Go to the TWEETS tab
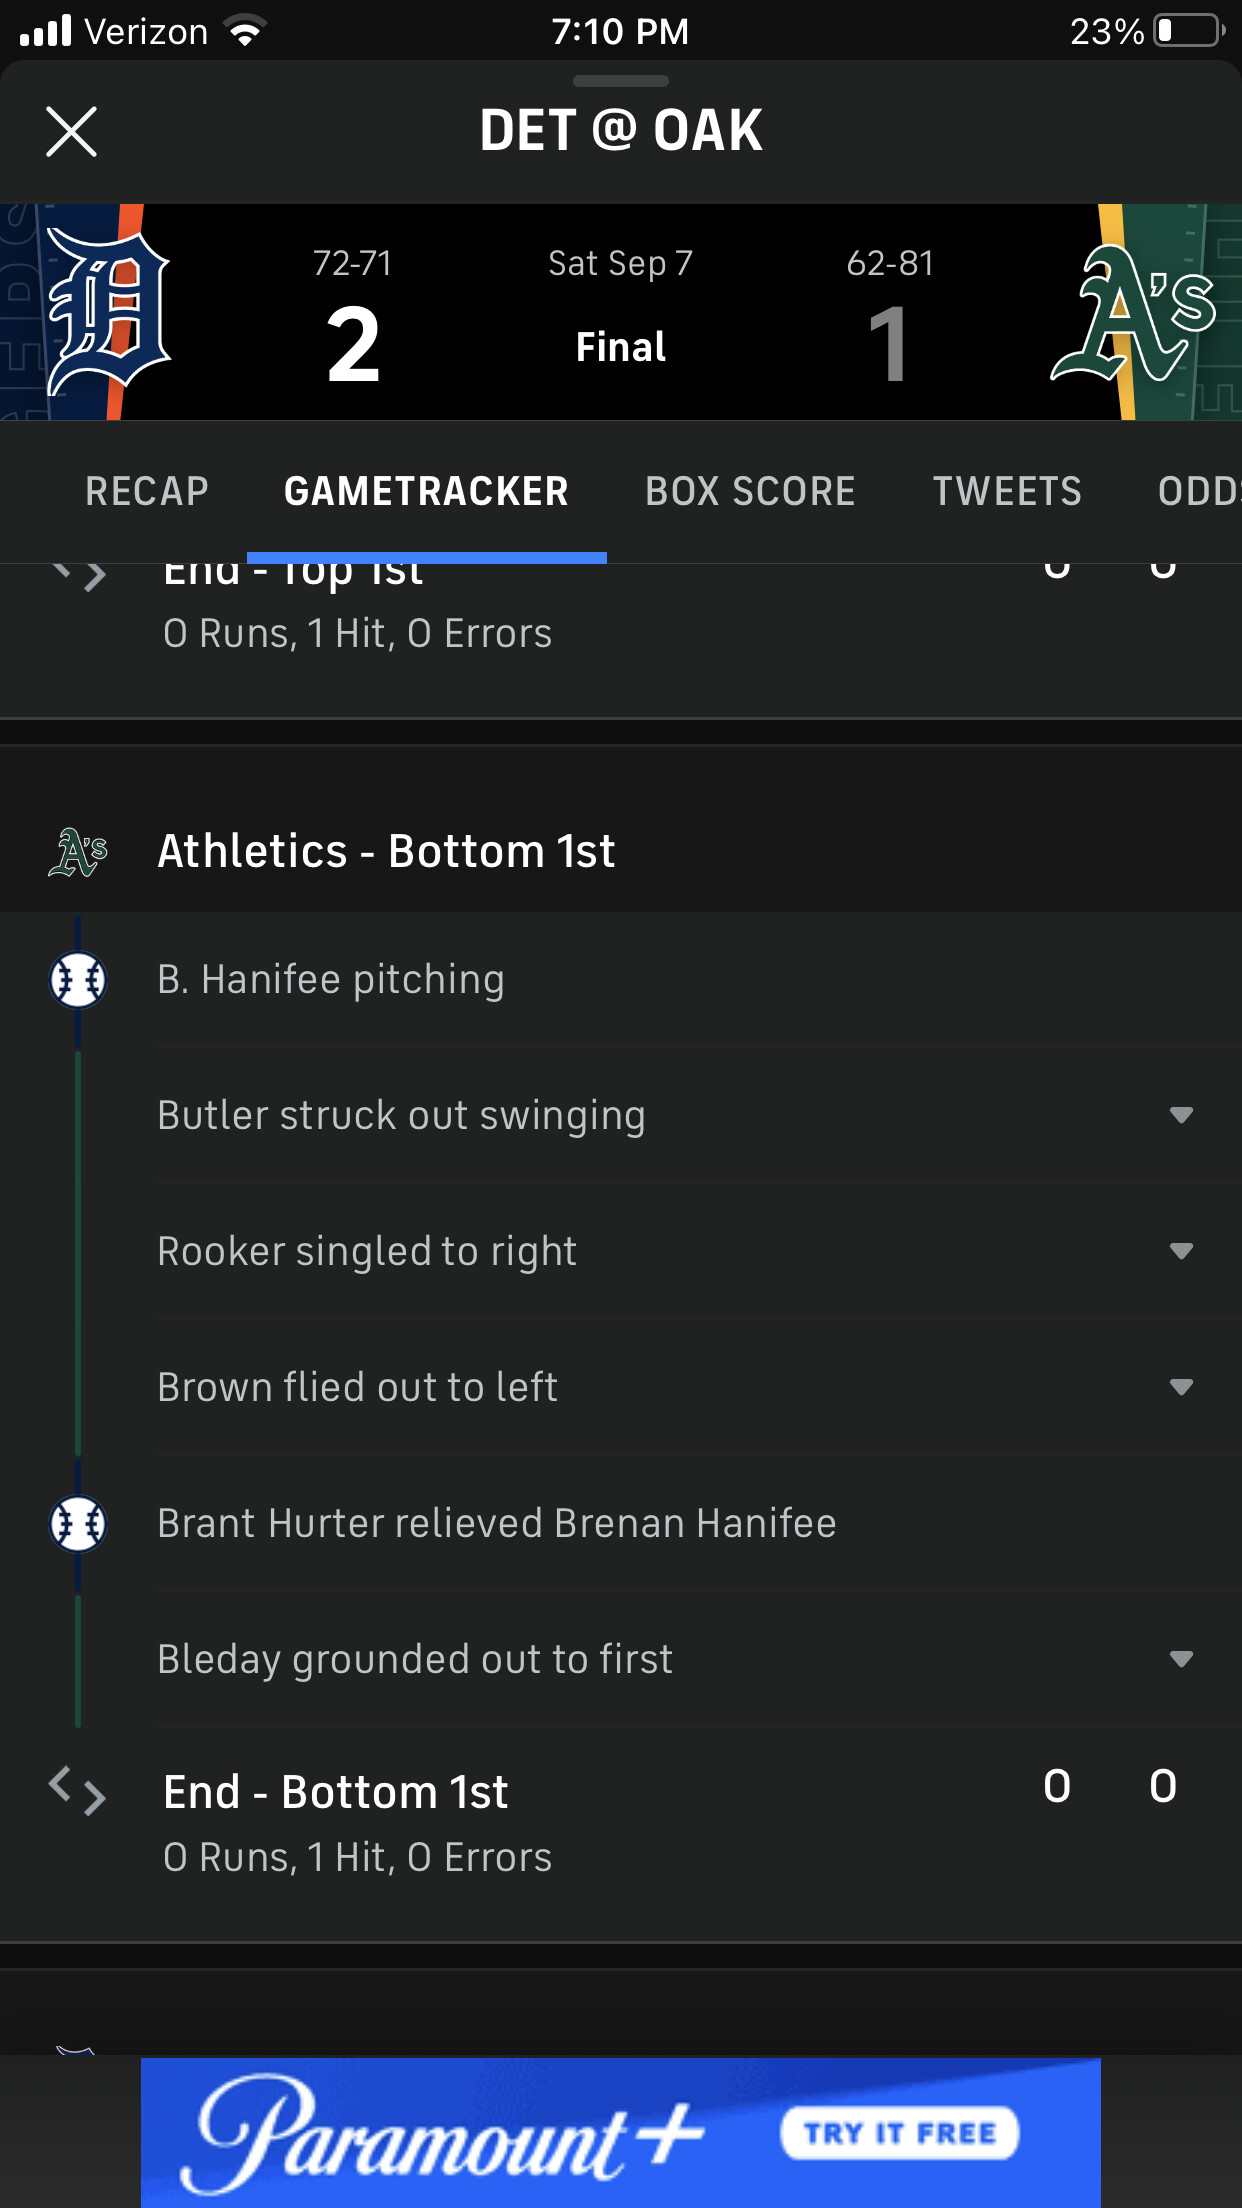 pos(1007,491)
